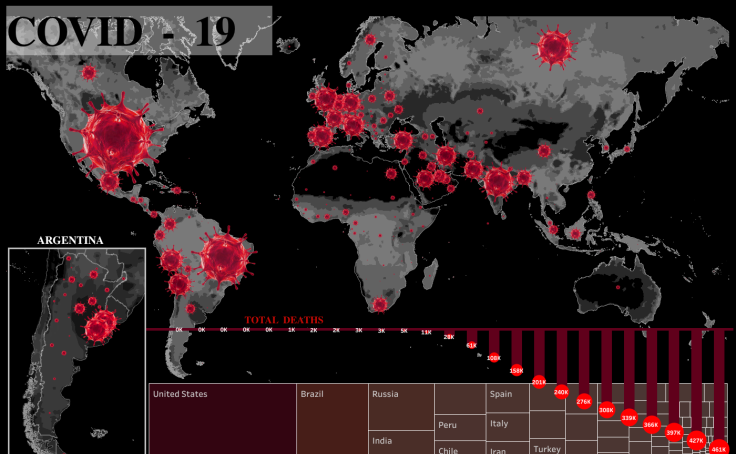The width and height of the screenshot is (736, 454).
Task: Click the large virus marker over United States
Action: pyautogui.click(x=116, y=137)
